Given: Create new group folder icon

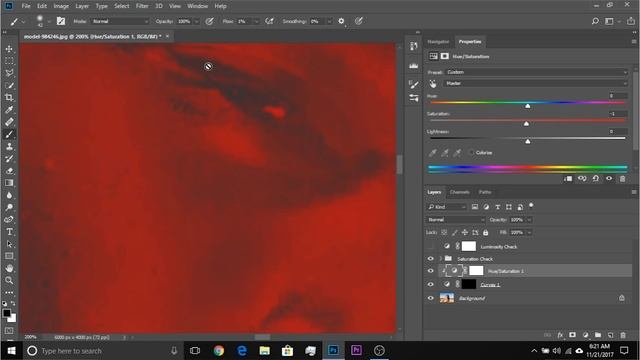Looking at the screenshot, I should tap(598, 335).
